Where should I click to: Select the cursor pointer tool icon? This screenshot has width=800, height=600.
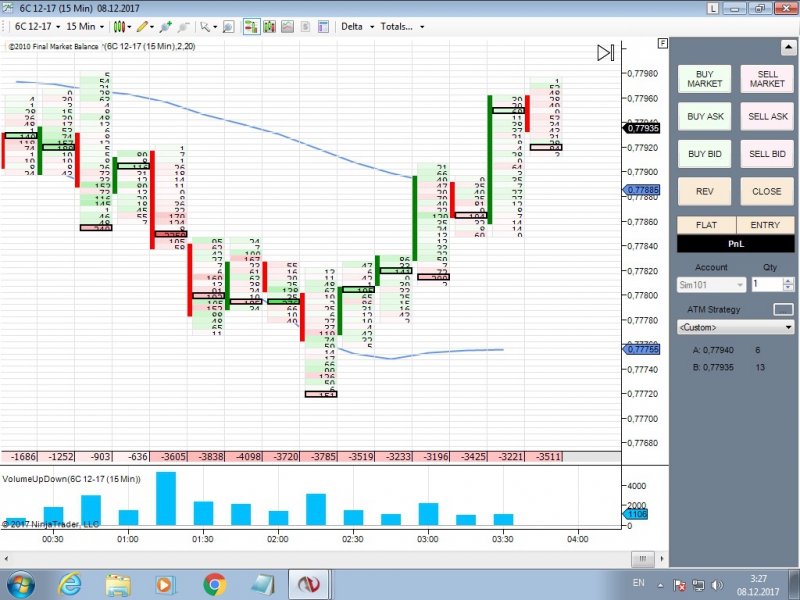(x=205, y=27)
